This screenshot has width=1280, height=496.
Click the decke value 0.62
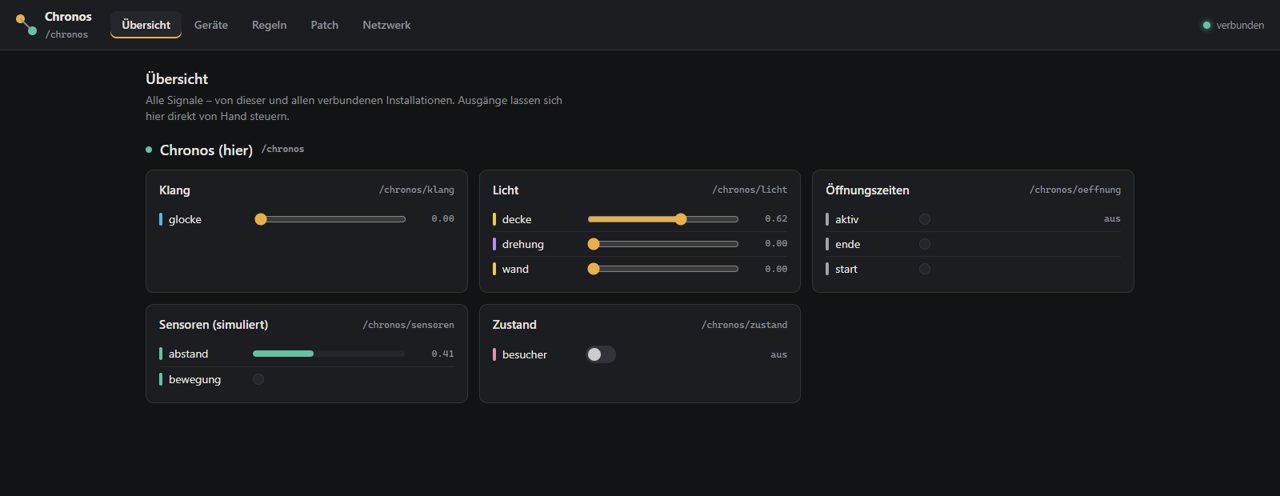[x=776, y=219]
